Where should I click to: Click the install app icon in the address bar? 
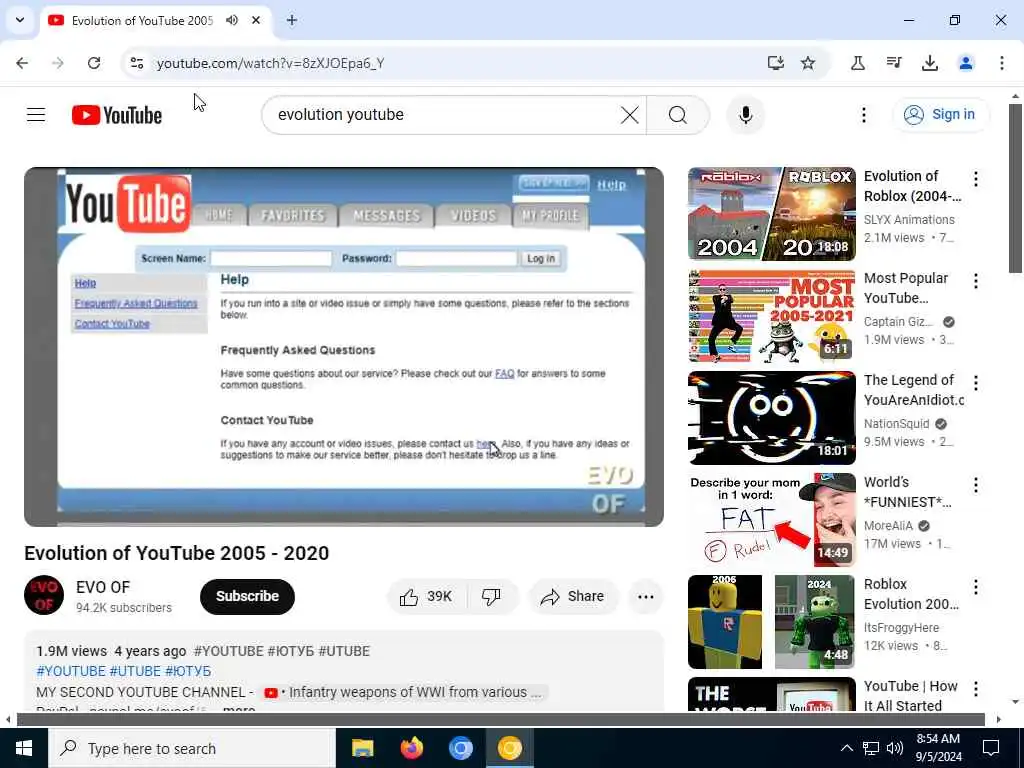(775, 63)
